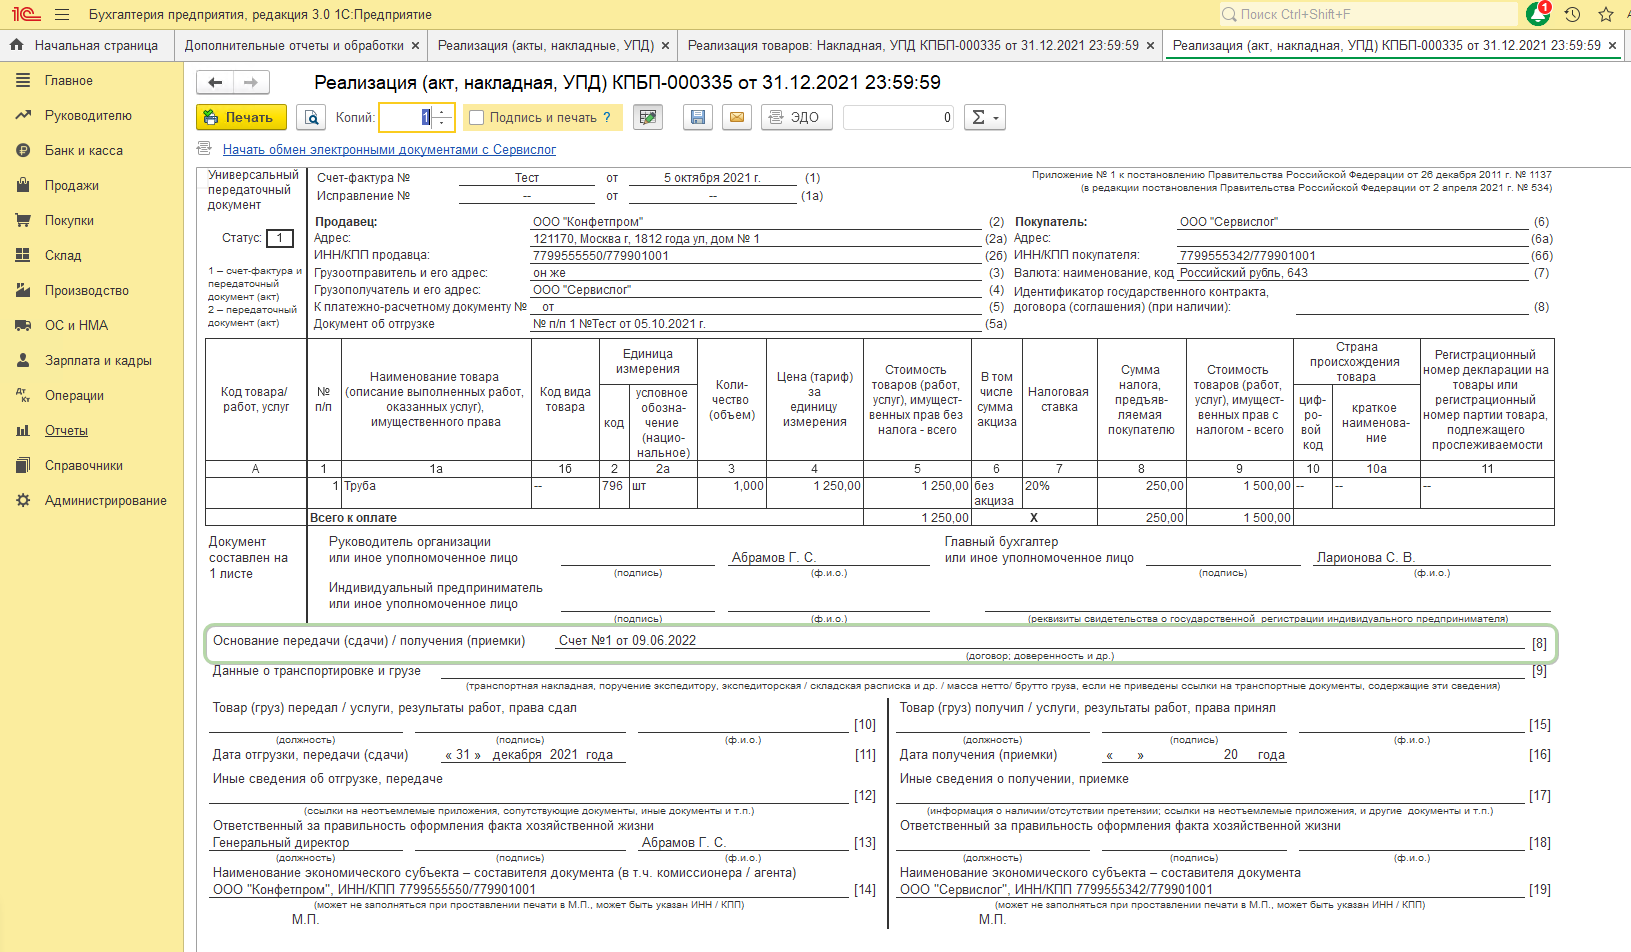
Task: Click the help question mark near Подпись и печать
Action: 607,118
